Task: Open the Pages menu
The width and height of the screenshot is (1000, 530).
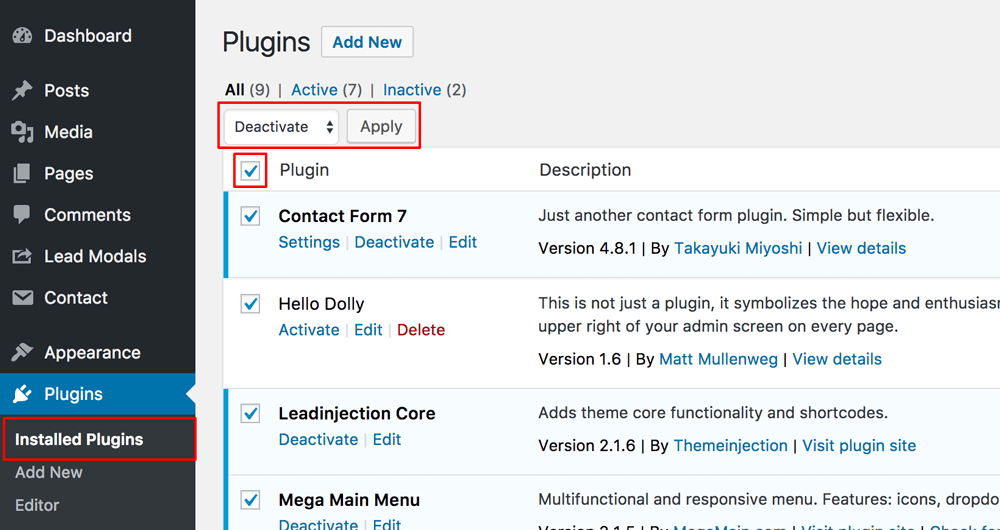Action: [69, 173]
